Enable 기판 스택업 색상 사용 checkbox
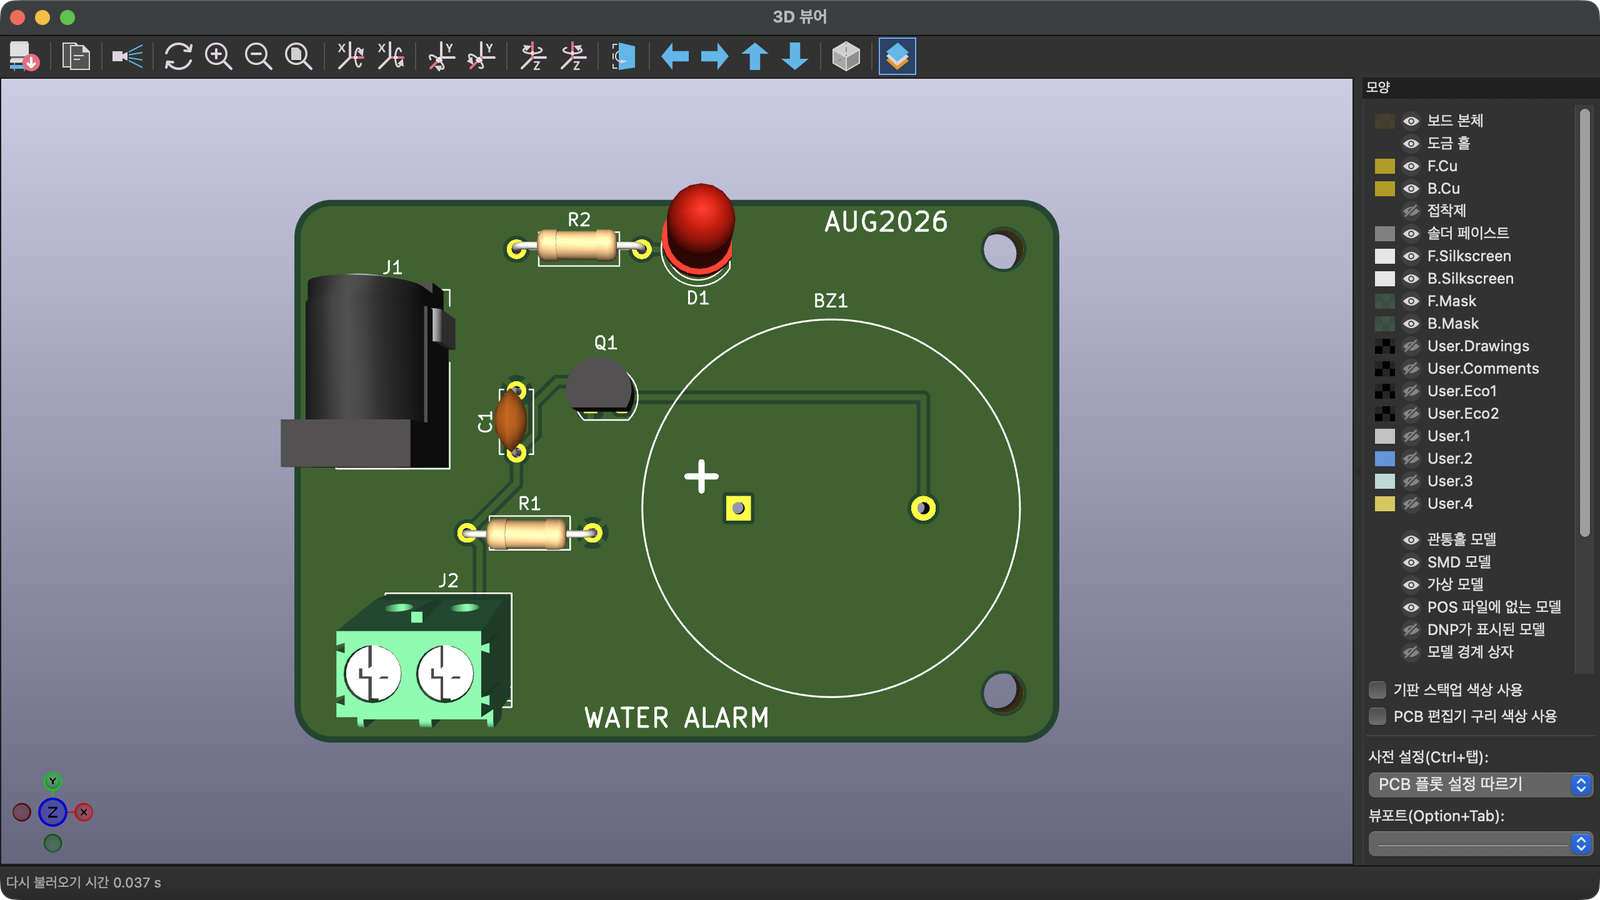Screen dimensions: 1600x900 pos(1377,690)
